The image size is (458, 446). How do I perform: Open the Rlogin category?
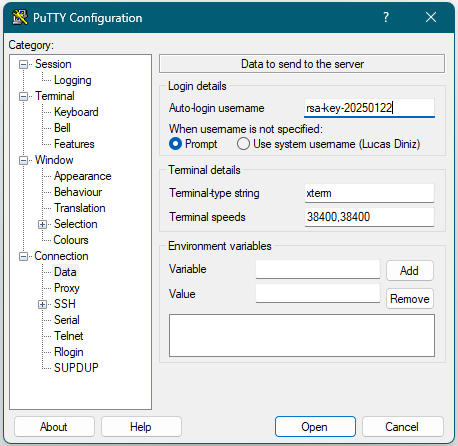click(x=69, y=352)
